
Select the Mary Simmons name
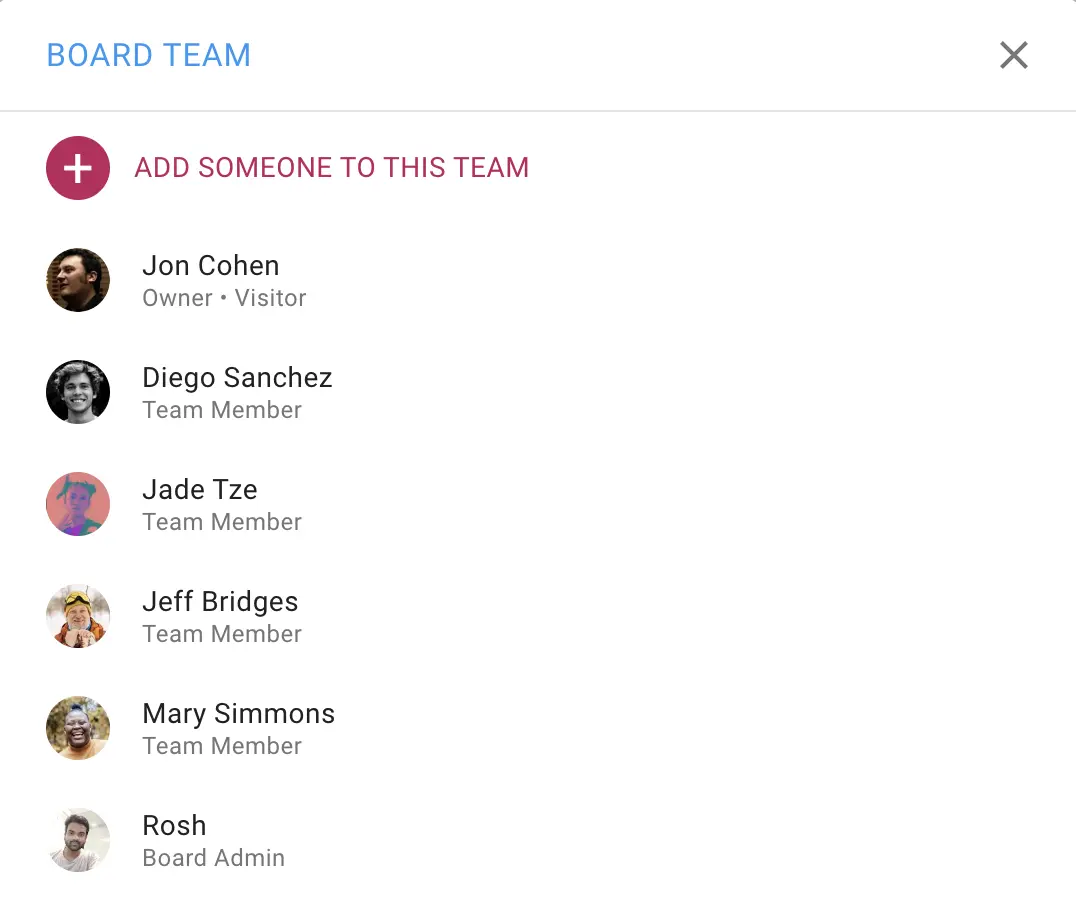click(x=238, y=714)
